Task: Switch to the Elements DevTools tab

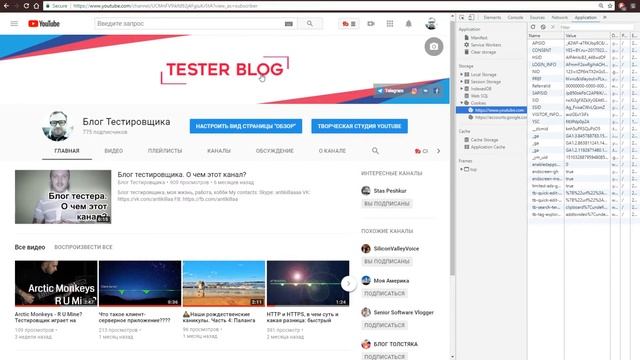Action: 492,18
